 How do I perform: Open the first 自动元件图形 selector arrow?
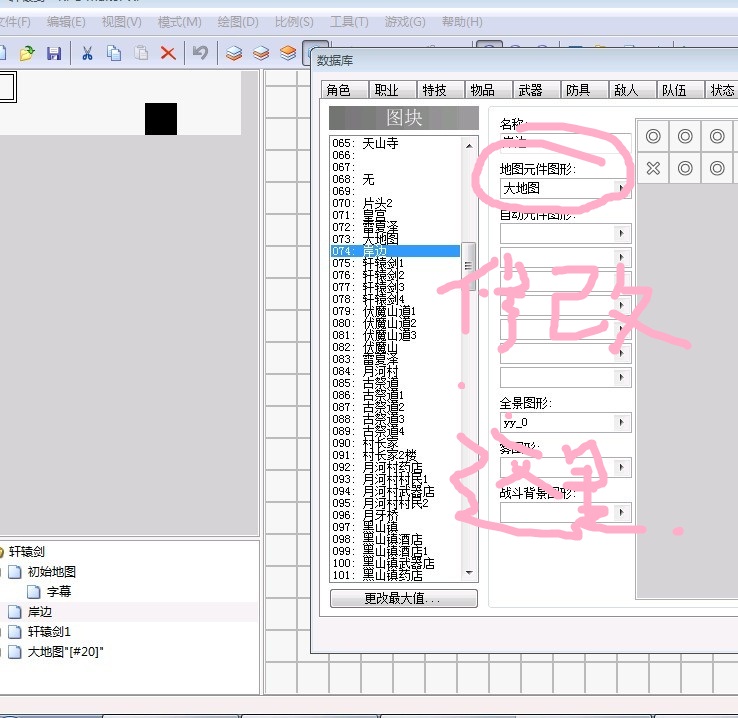click(x=622, y=233)
